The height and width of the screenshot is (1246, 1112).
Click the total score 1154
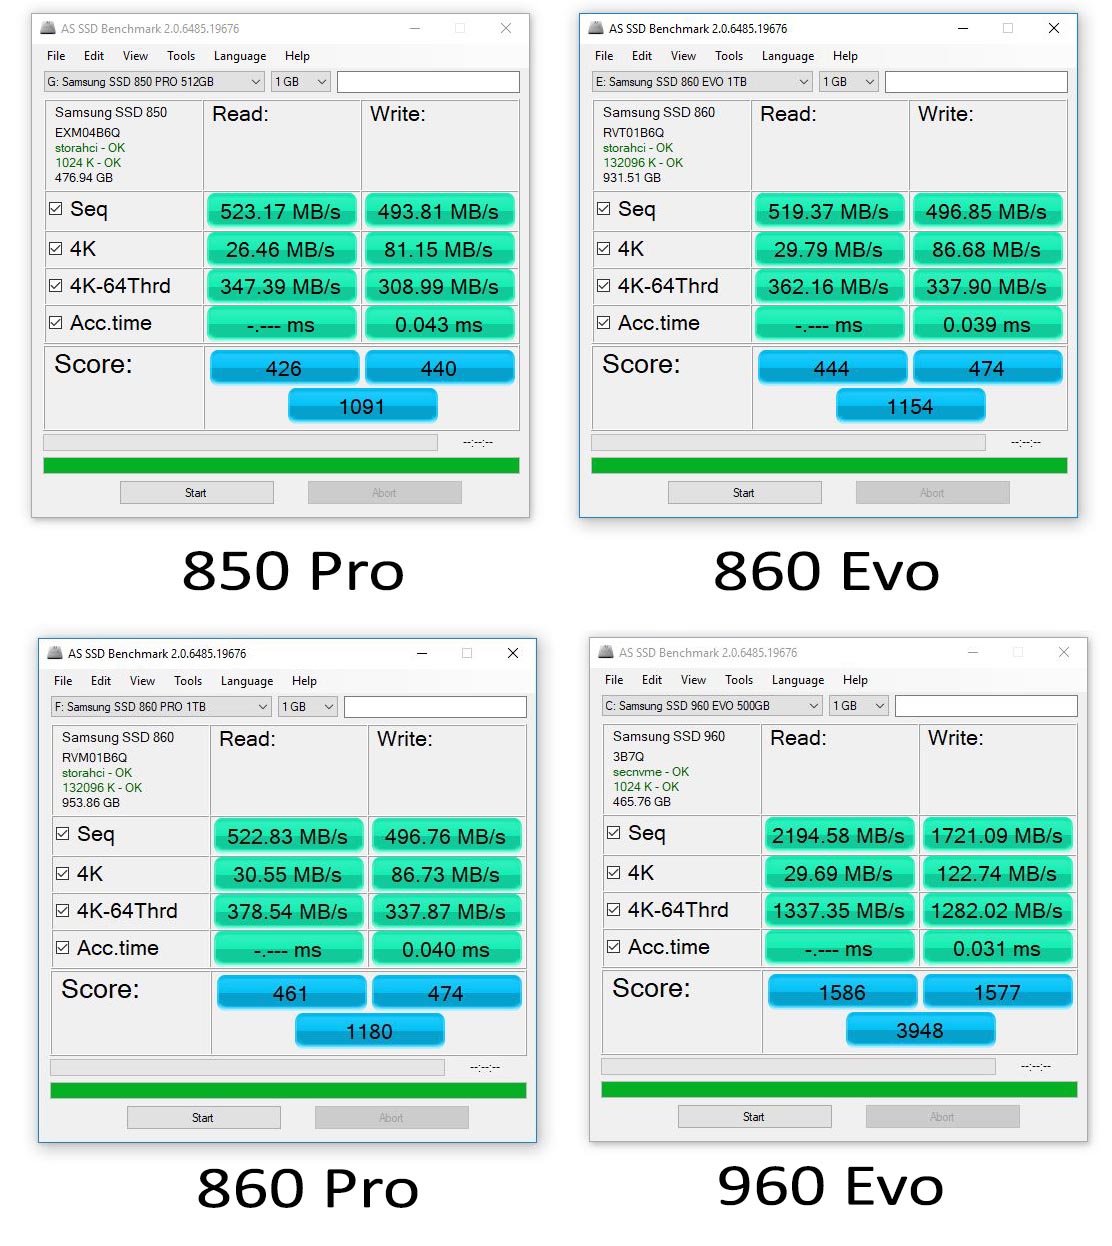click(910, 406)
